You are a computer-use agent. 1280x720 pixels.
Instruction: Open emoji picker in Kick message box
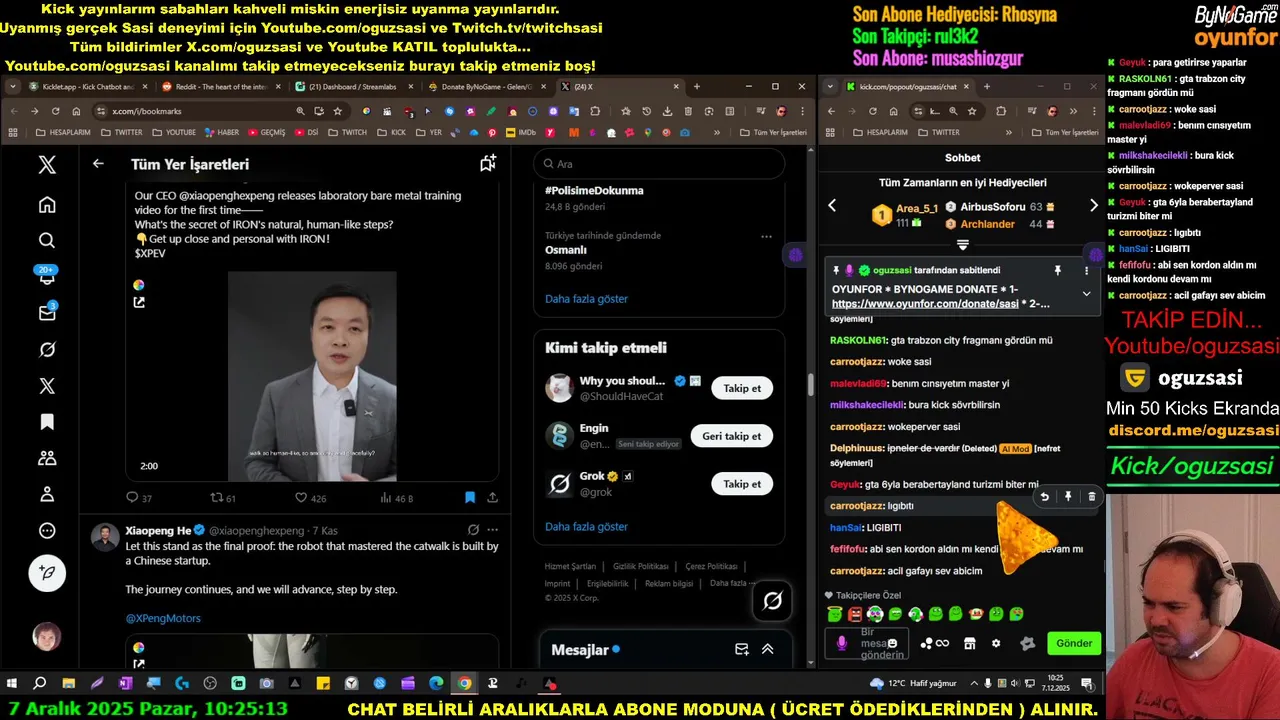tap(892, 643)
